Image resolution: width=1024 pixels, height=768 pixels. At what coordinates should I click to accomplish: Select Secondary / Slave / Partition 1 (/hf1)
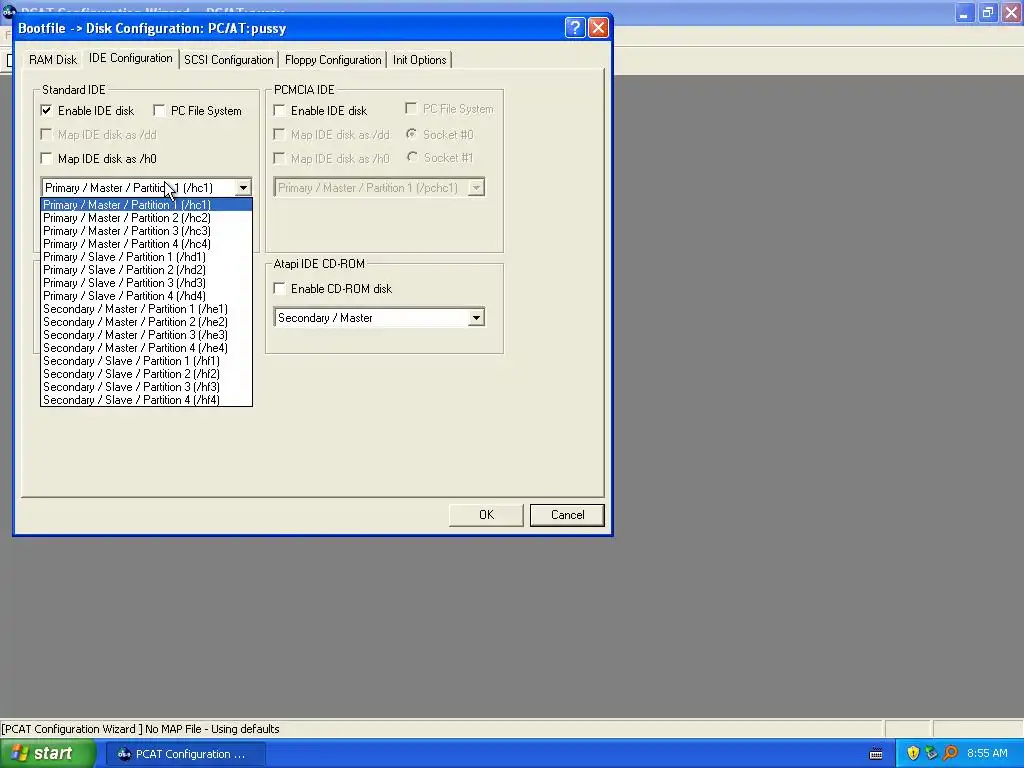click(x=146, y=361)
